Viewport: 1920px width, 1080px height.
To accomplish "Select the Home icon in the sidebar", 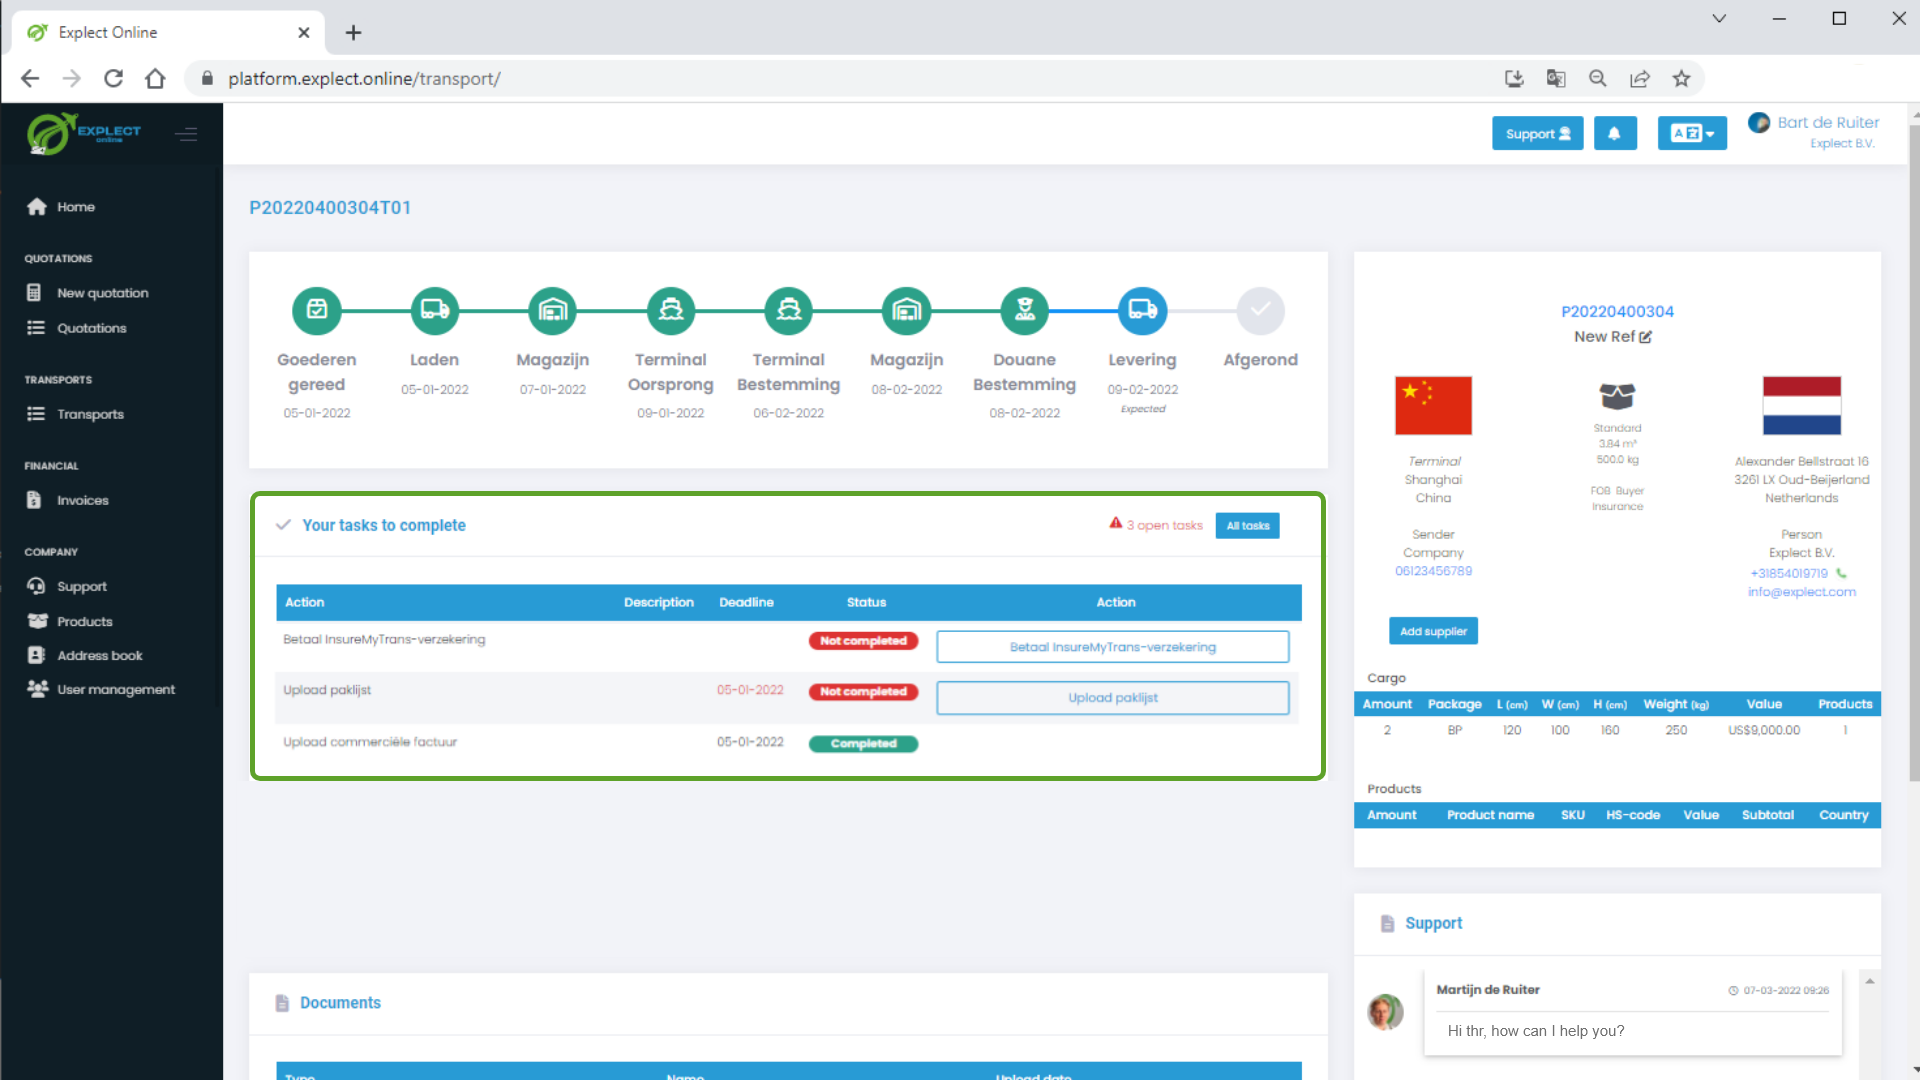I will [38, 207].
